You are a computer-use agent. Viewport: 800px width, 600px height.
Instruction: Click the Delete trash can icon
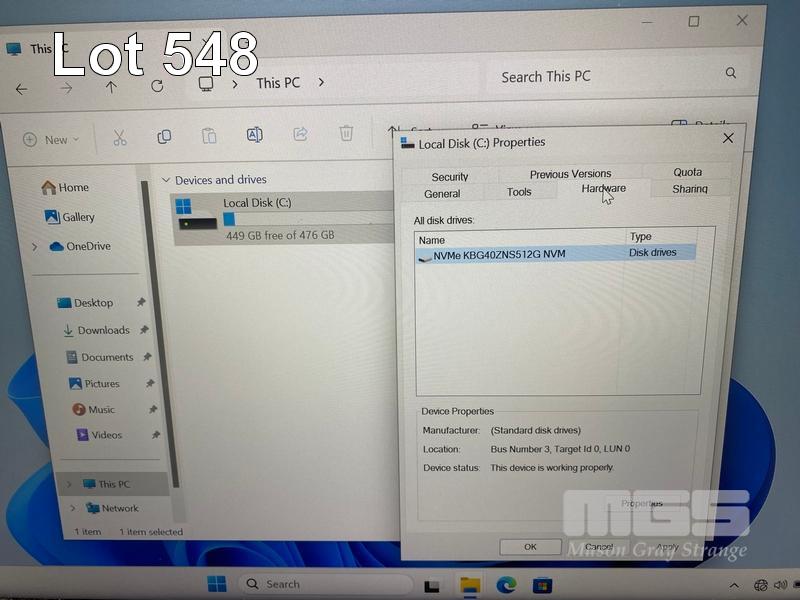tap(346, 133)
